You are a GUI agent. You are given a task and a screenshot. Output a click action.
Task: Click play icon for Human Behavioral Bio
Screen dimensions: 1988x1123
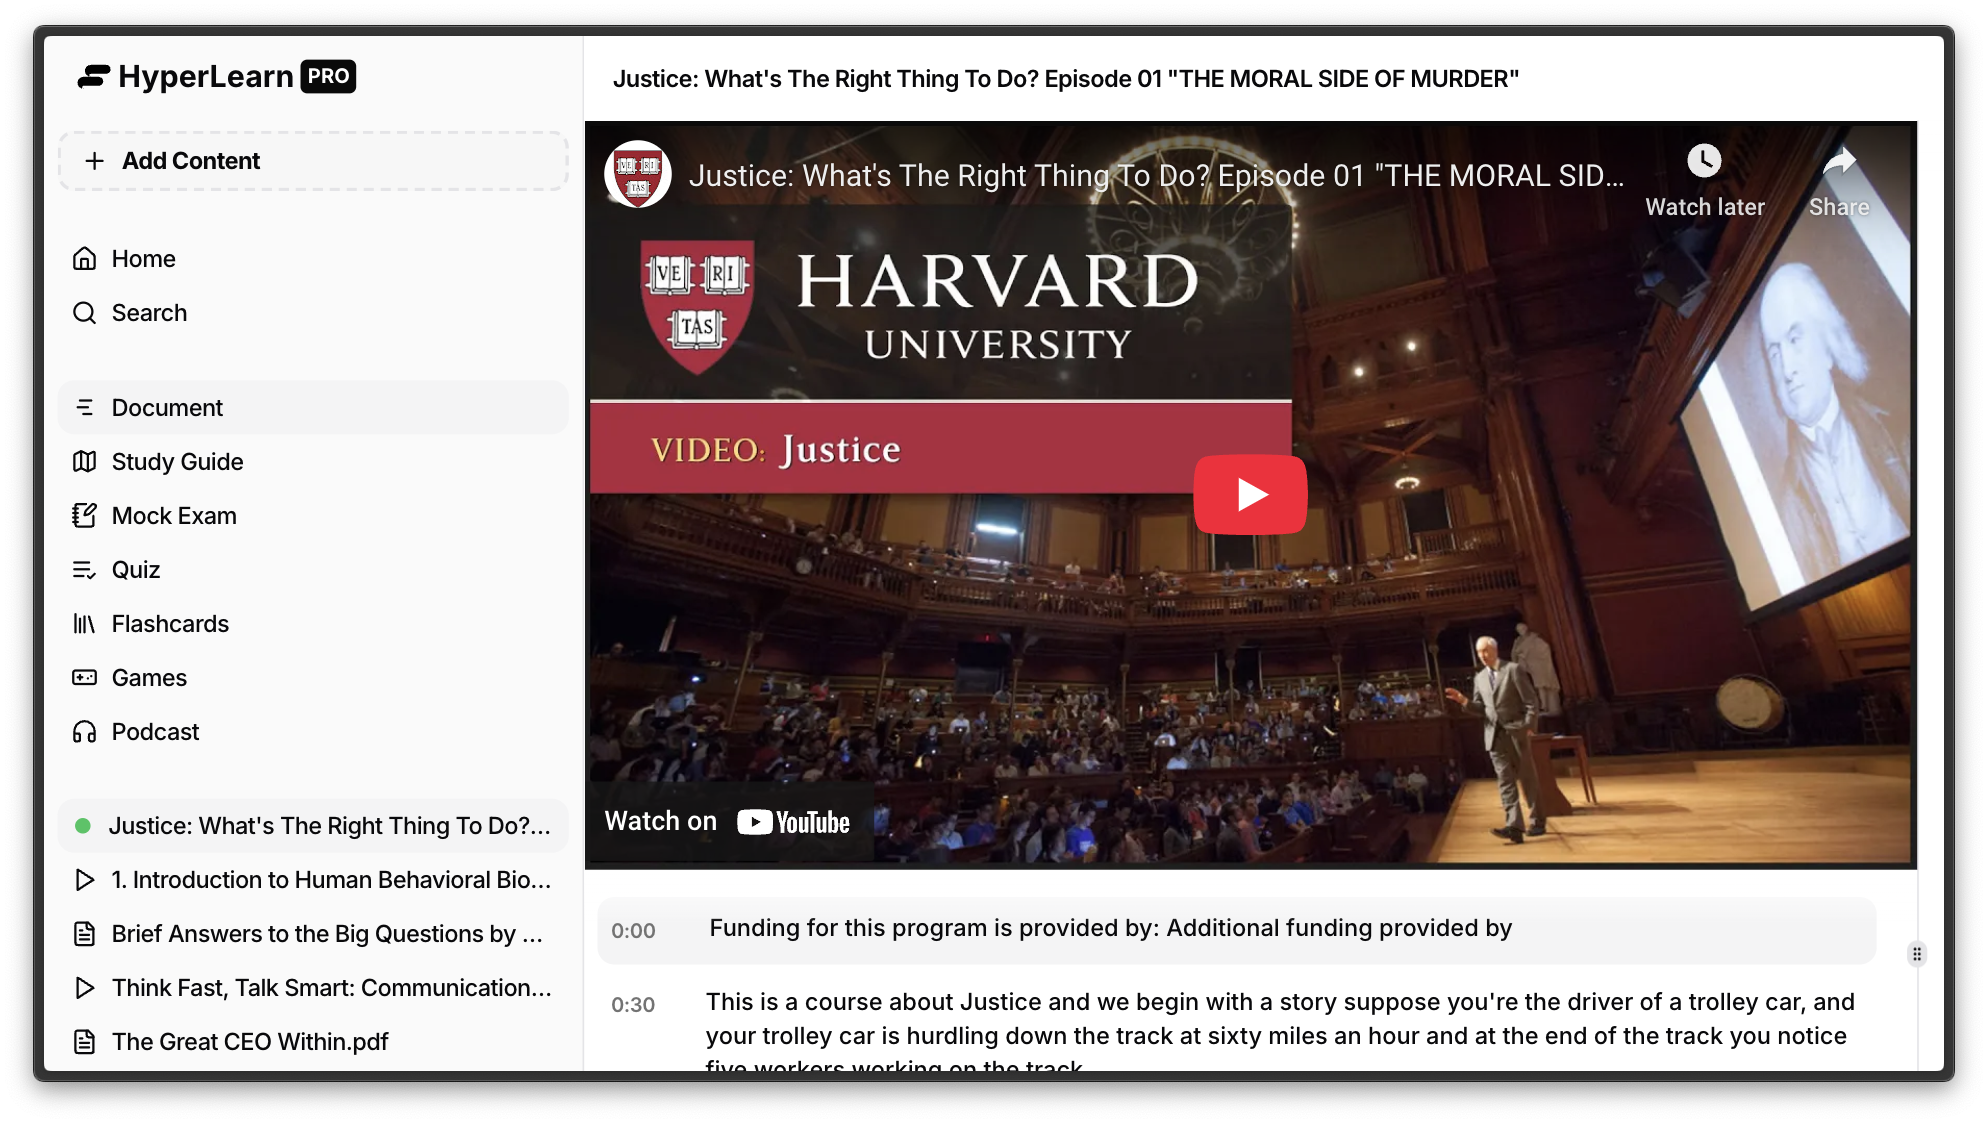click(85, 880)
